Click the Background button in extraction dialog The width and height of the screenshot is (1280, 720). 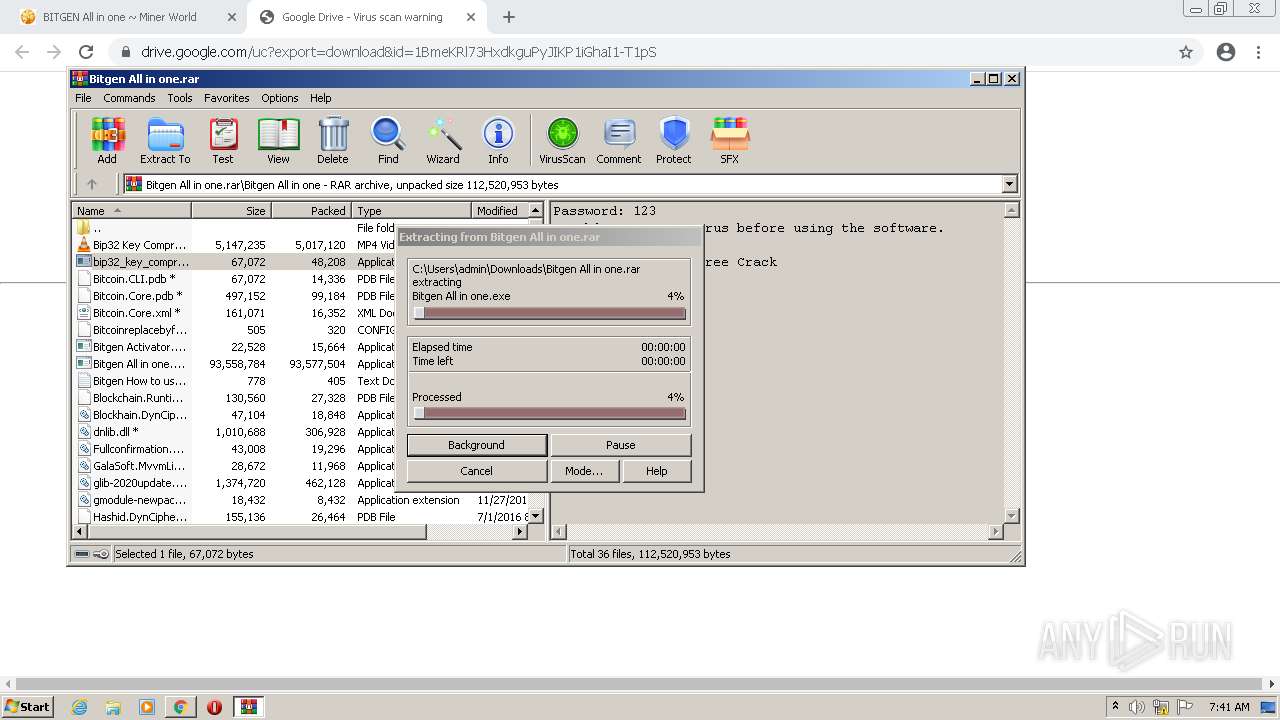(x=476, y=445)
